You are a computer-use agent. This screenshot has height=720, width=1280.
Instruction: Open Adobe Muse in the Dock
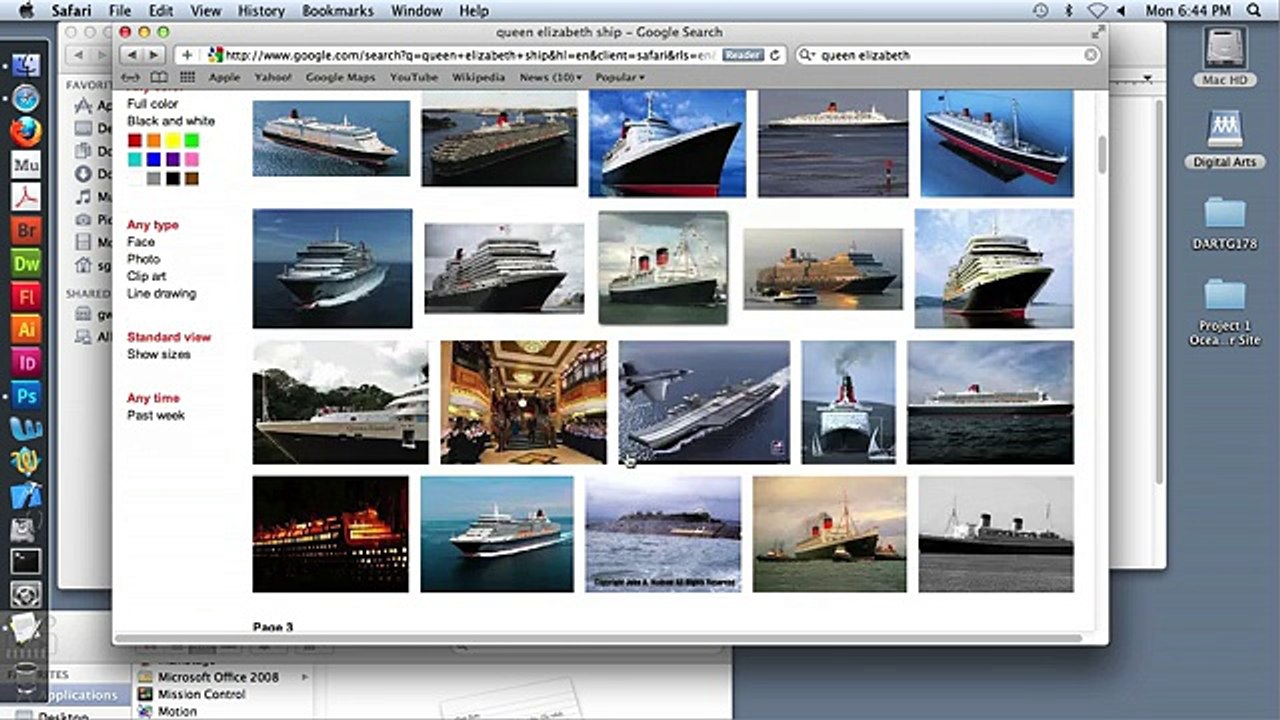(x=26, y=164)
